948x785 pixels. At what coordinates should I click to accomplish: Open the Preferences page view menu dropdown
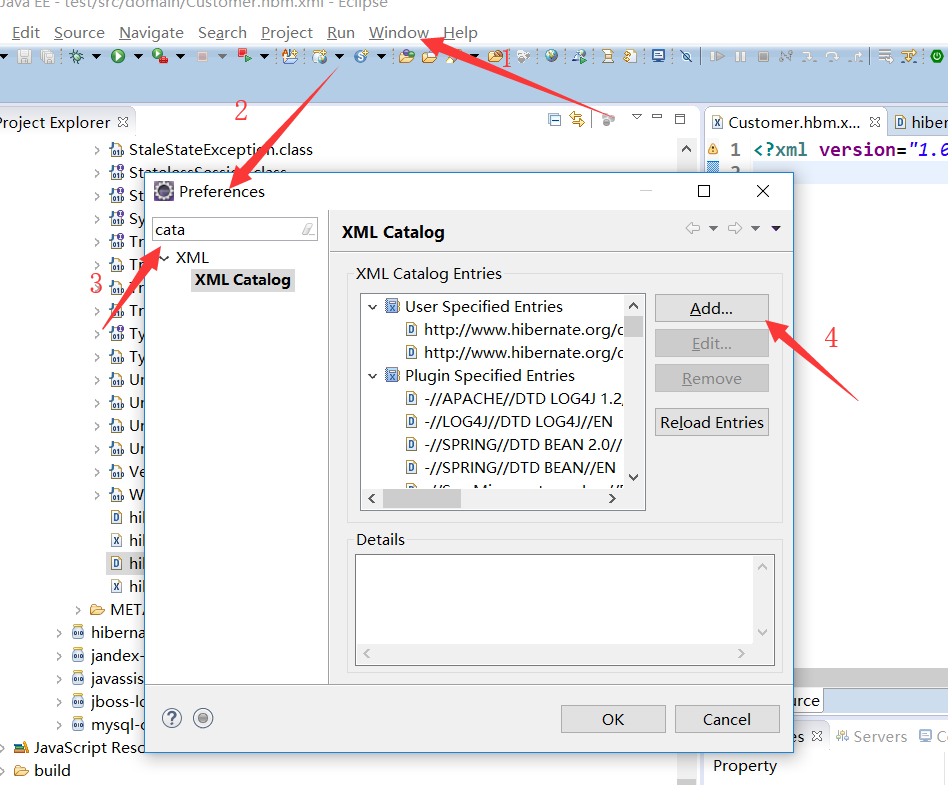tap(776, 228)
